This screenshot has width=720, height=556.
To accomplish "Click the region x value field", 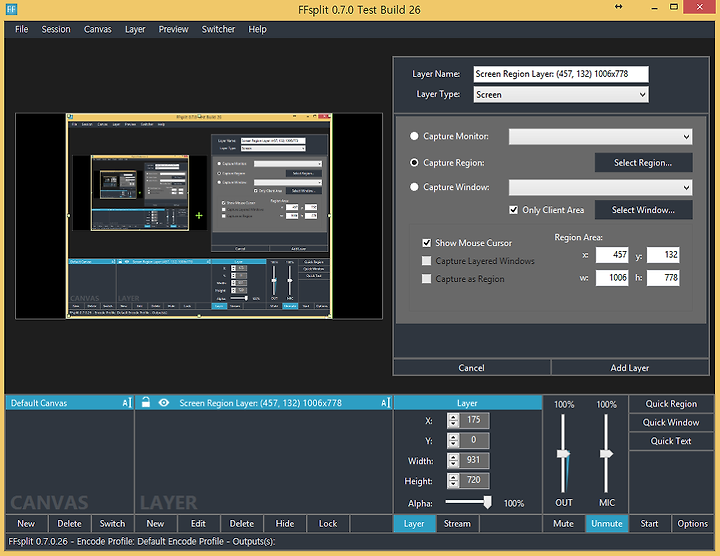I will (612, 255).
